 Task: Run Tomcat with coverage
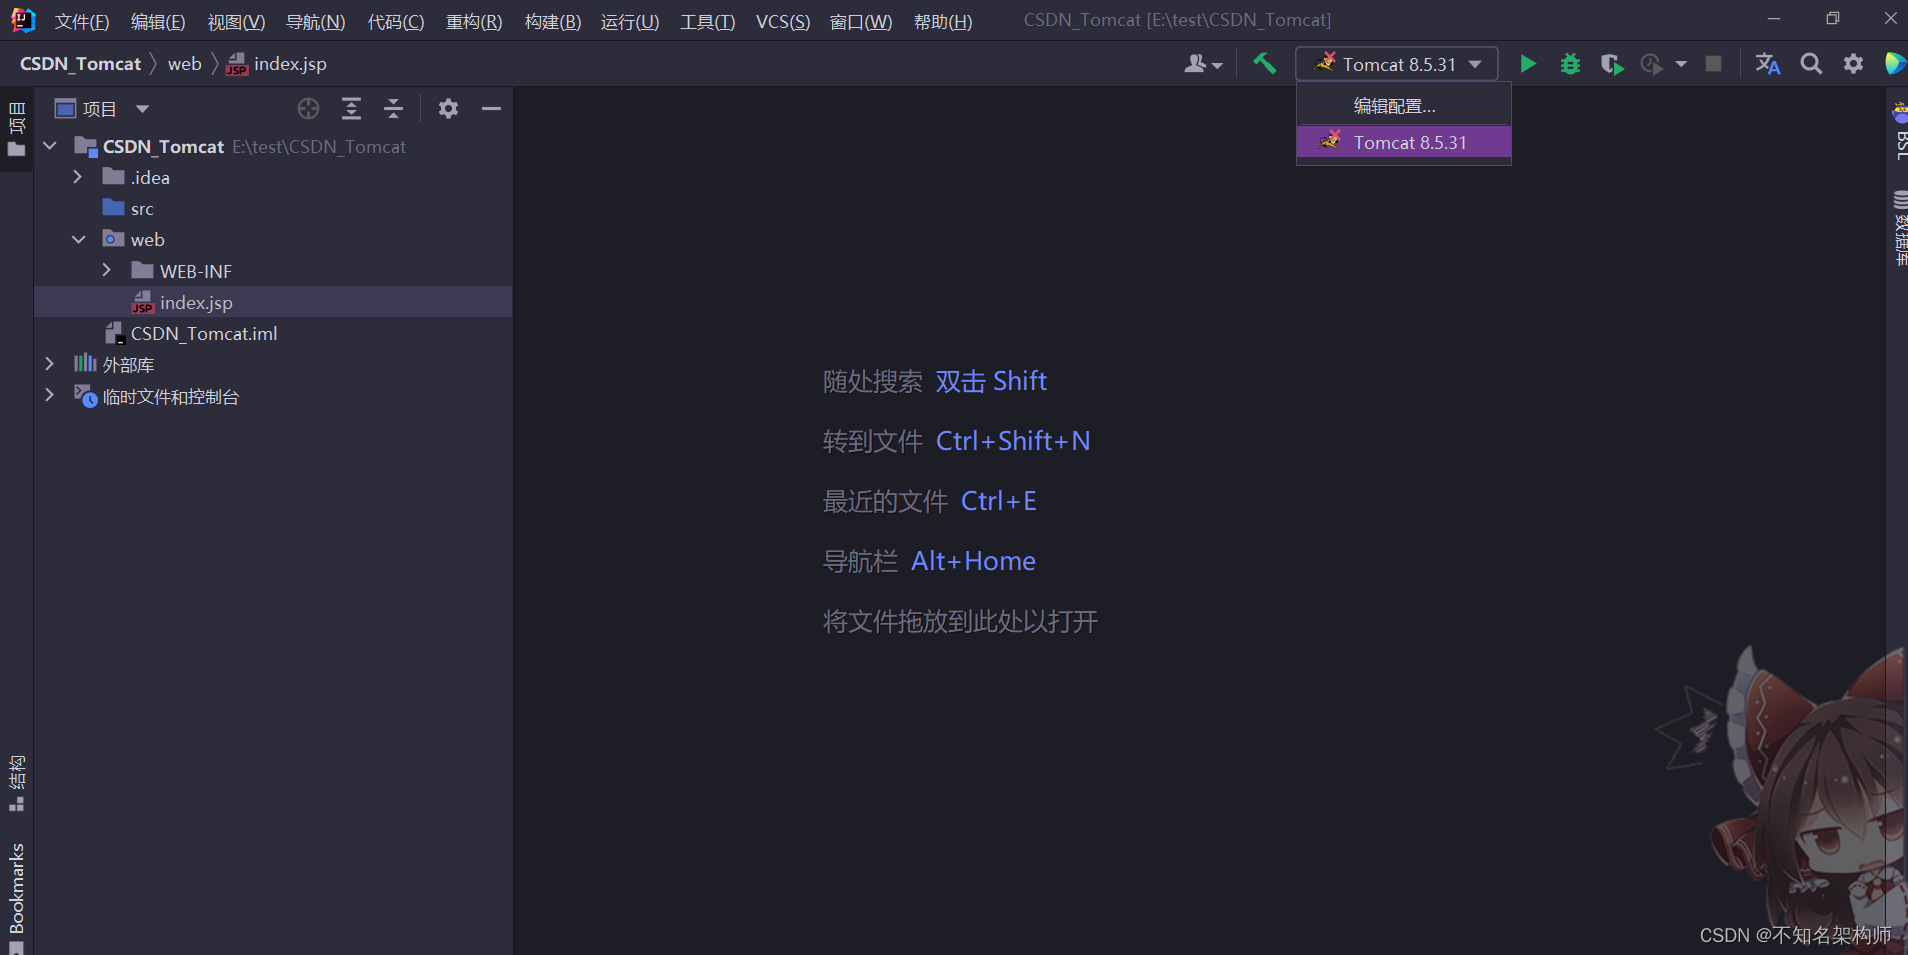tap(1610, 63)
